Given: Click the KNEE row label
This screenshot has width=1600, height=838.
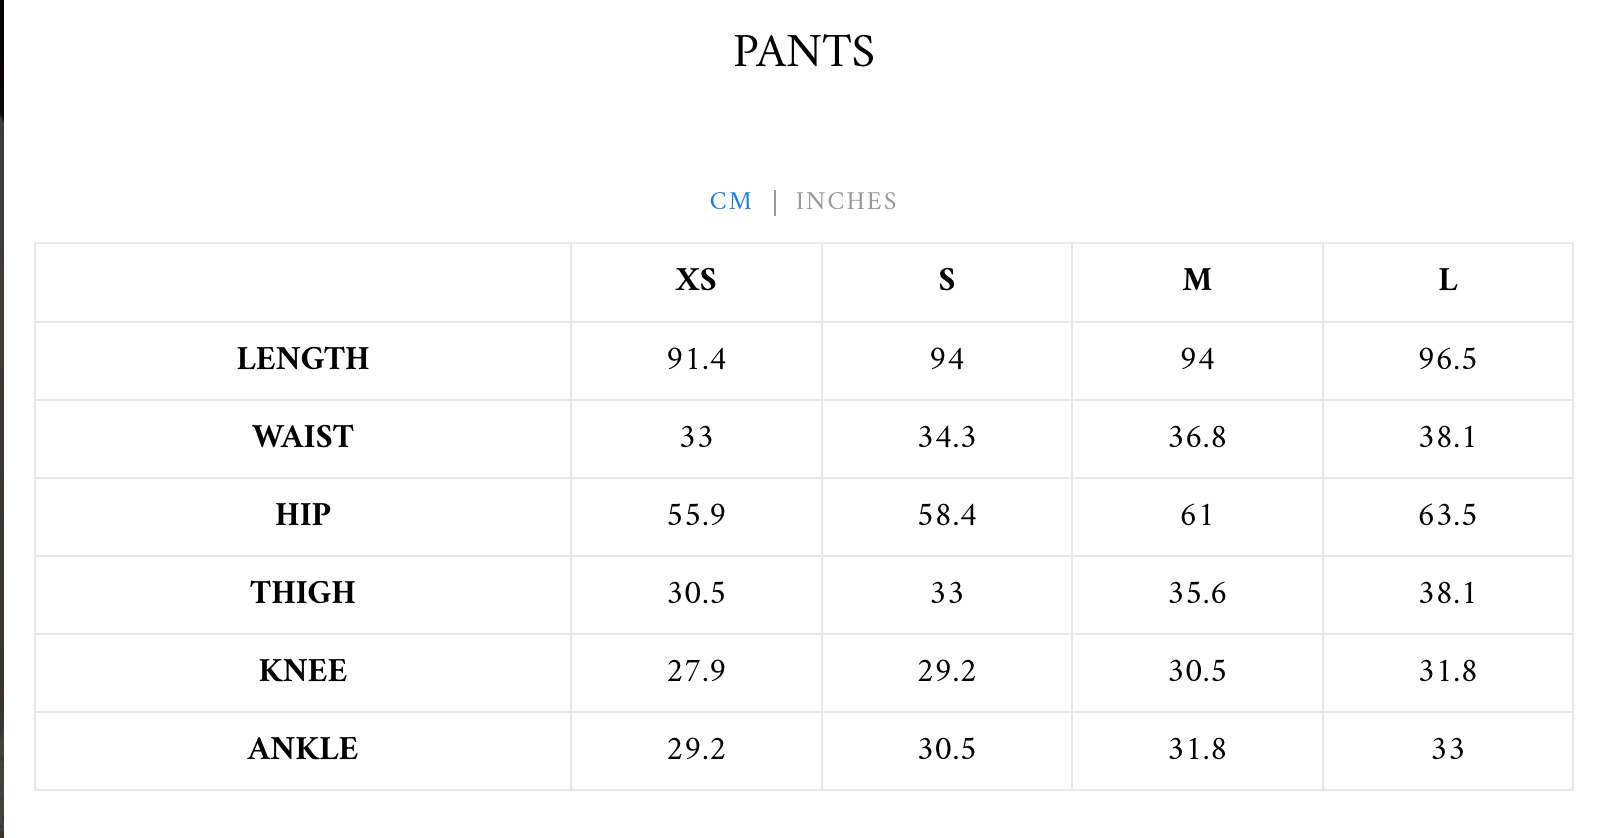Looking at the screenshot, I should [303, 670].
